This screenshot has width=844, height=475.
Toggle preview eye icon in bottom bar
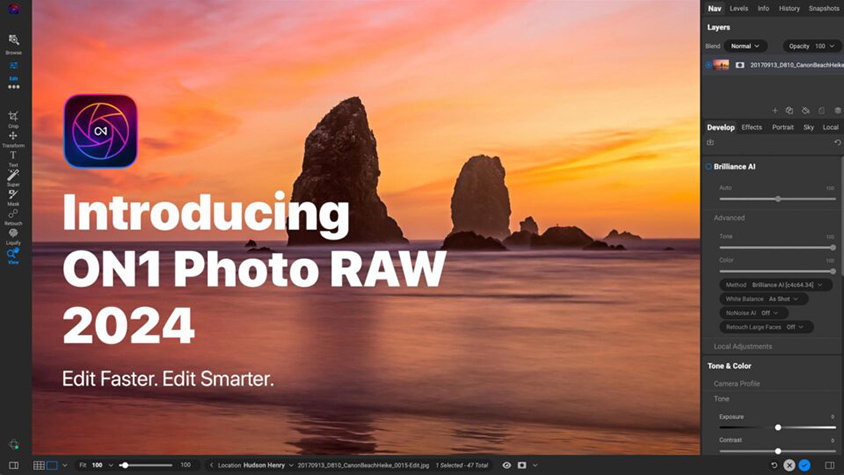click(x=506, y=465)
